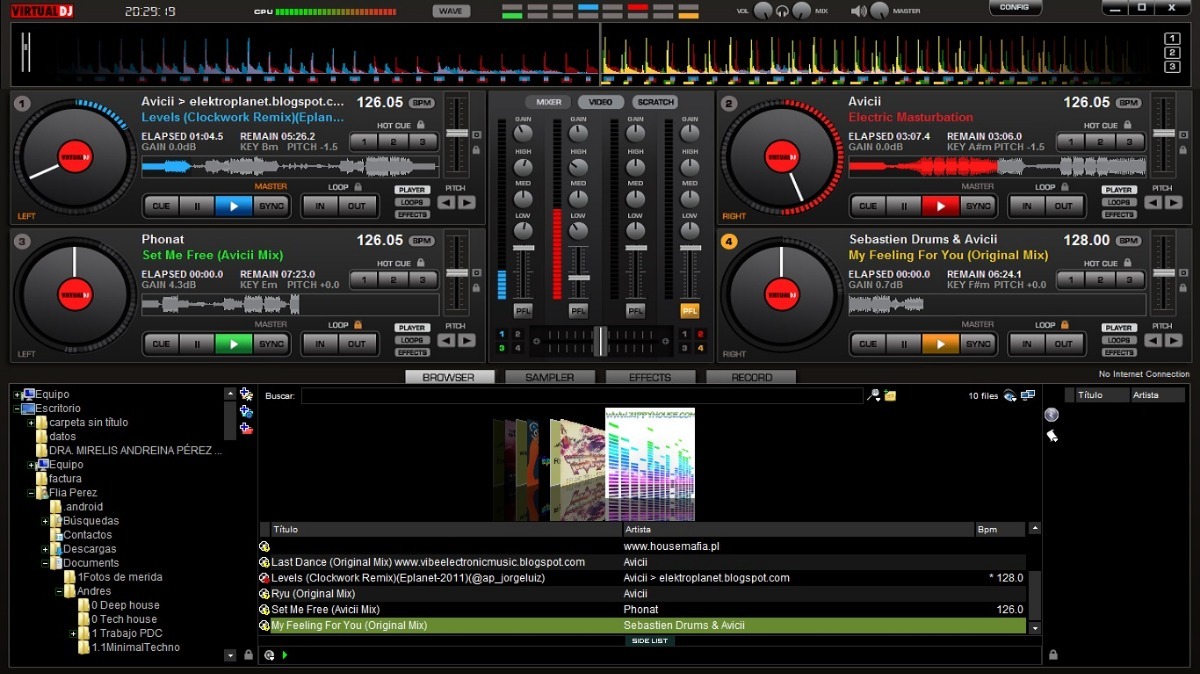Click the deck 1 pitch slider
This screenshot has width=1200, height=674.
click(457, 133)
